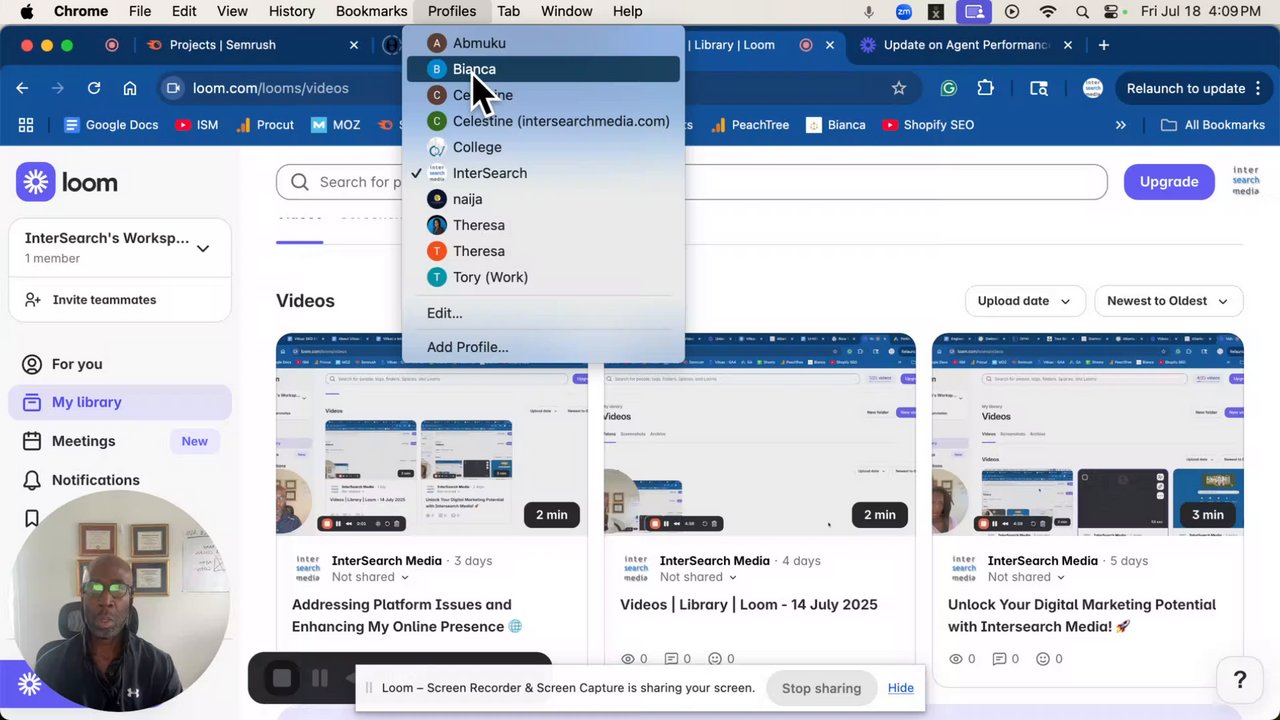
Task: Open the Chrome apps grid icon
Action: pyautogui.click(x=26, y=125)
